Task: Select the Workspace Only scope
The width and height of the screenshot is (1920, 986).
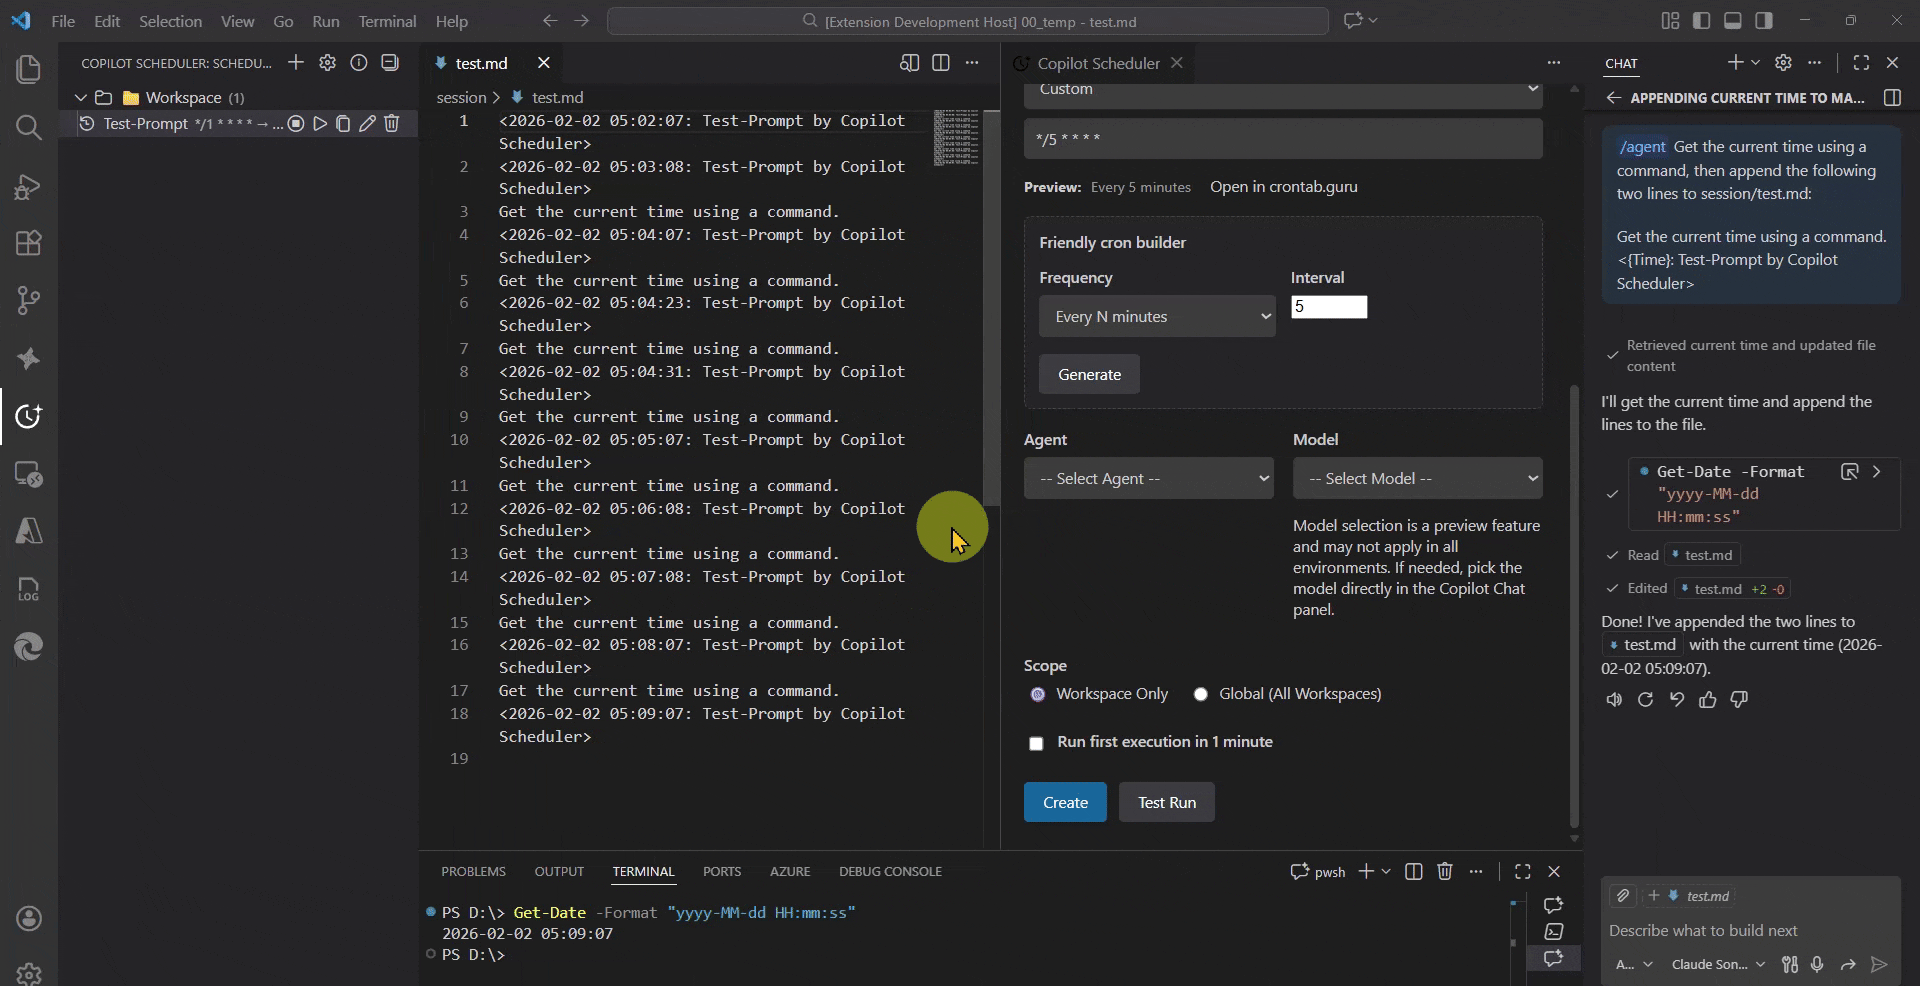Action: point(1037,693)
